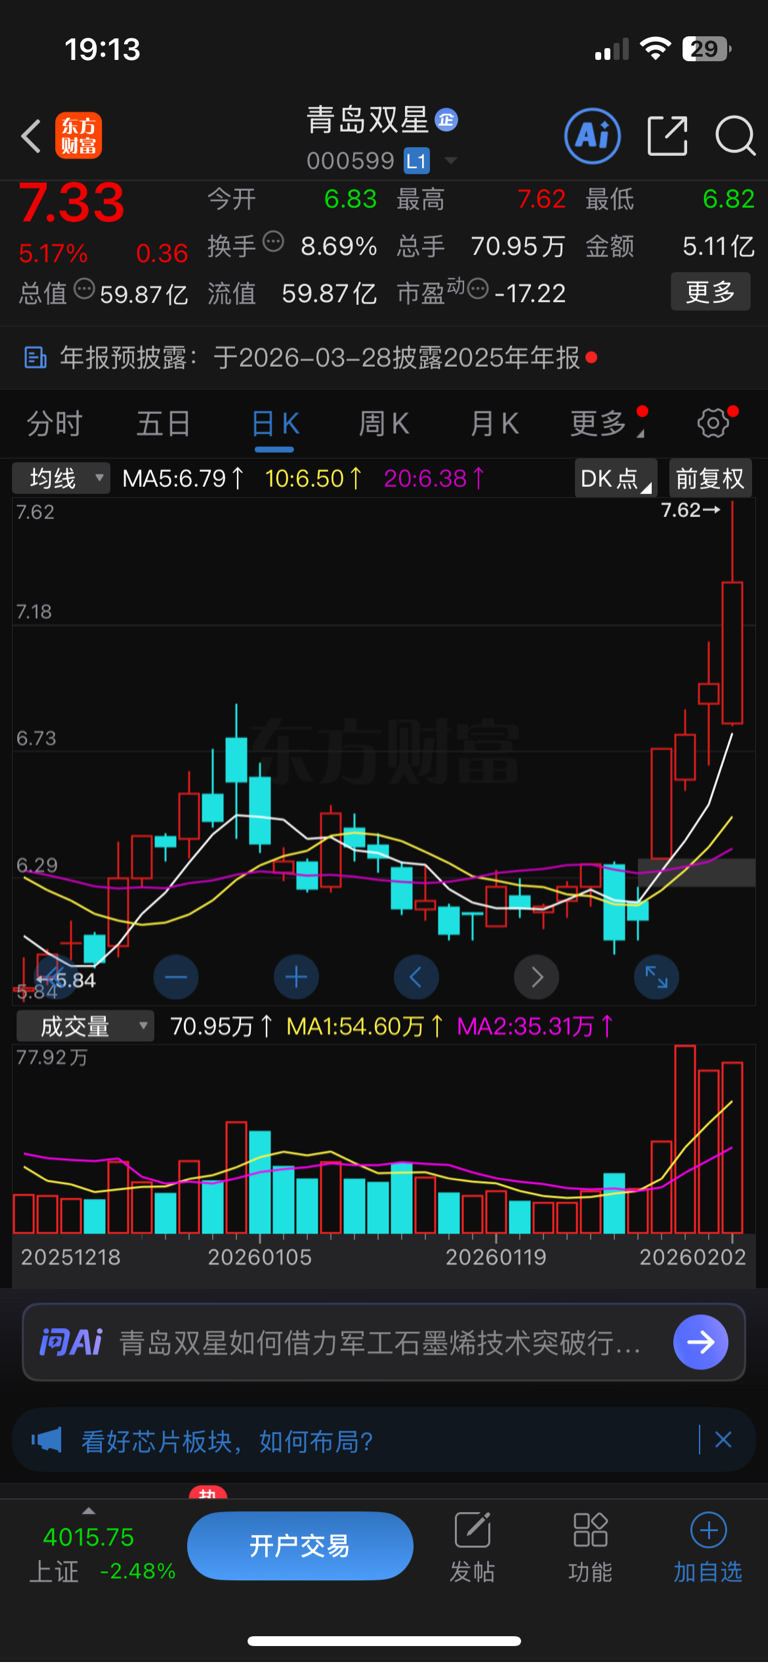
Task: Expand chart to fullscreen icon
Action: 656,977
